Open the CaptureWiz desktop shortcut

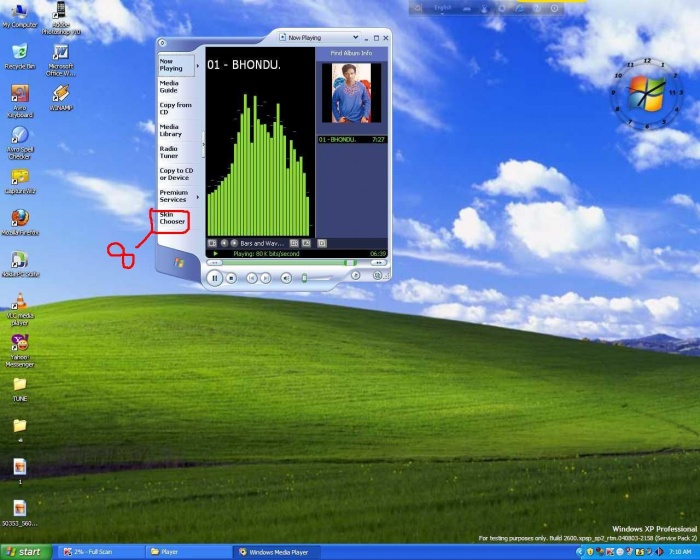click(x=20, y=182)
